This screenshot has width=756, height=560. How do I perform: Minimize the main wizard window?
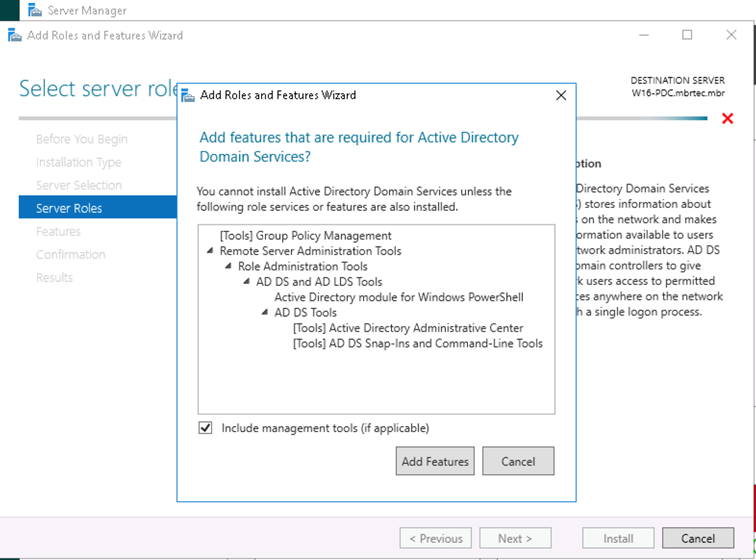tap(644, 35)
